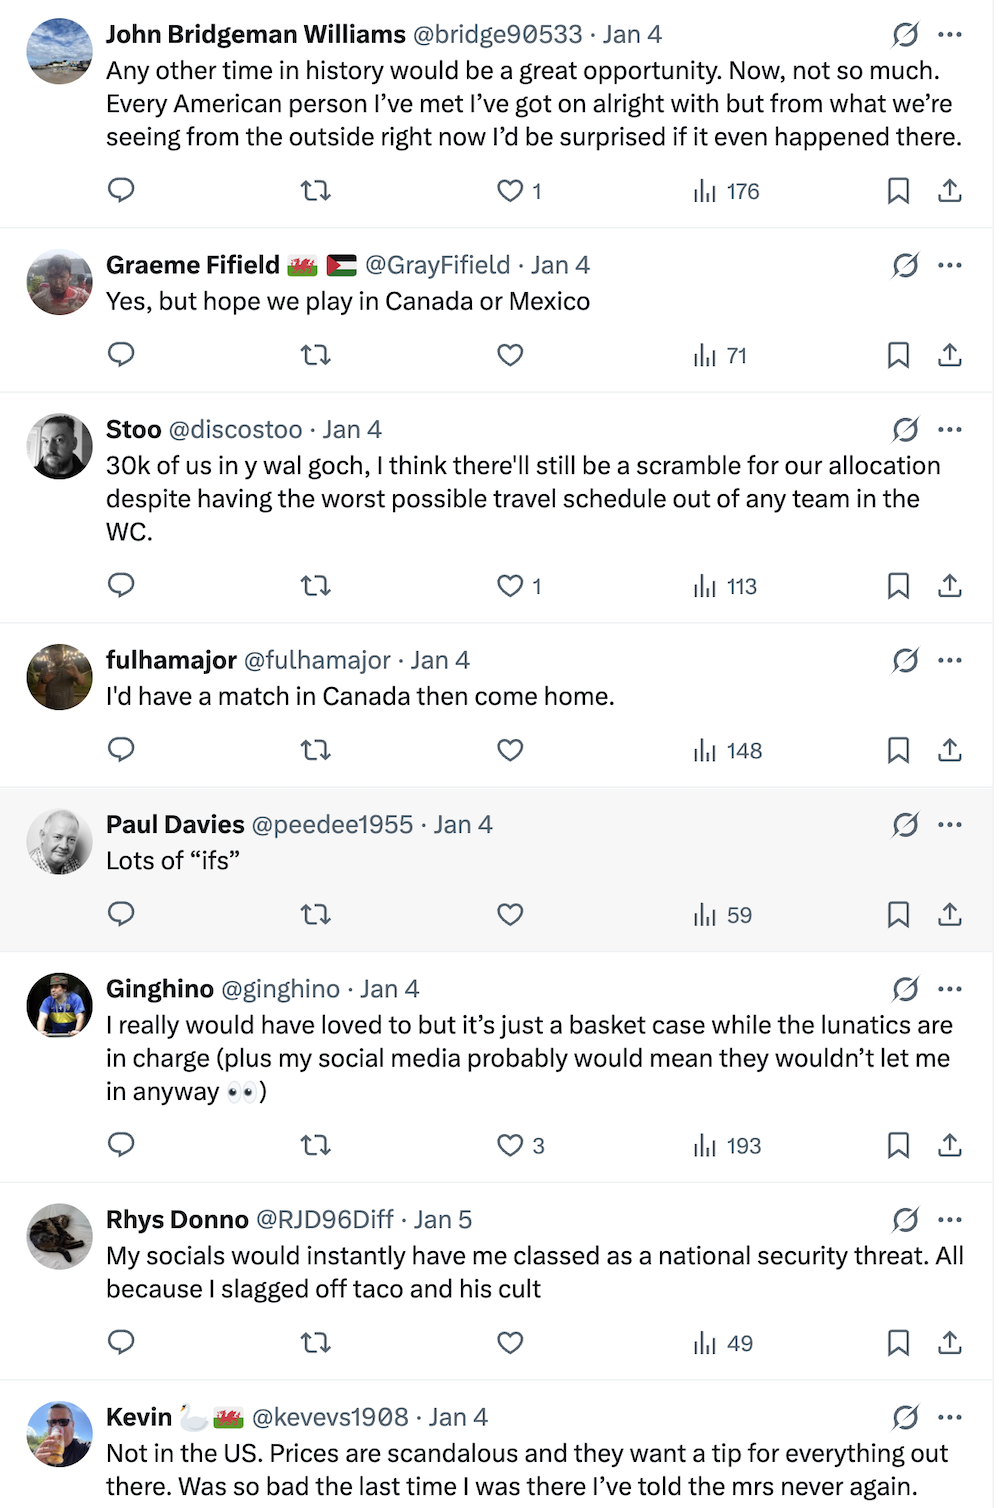The width and height of the screenshot is (1000, 1508).
Task: Reply to John Bridgeman Williams' tweet
Action: point(121,190)
